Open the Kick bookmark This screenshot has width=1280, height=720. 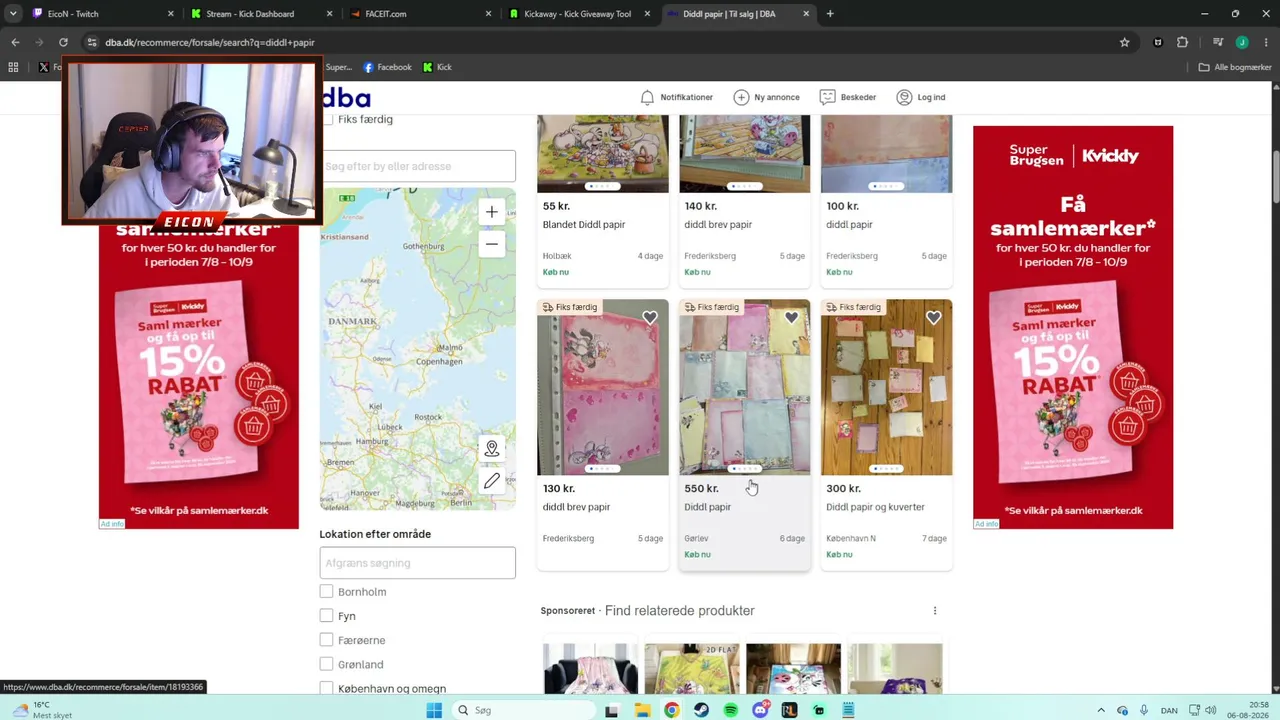coord(437,67)
